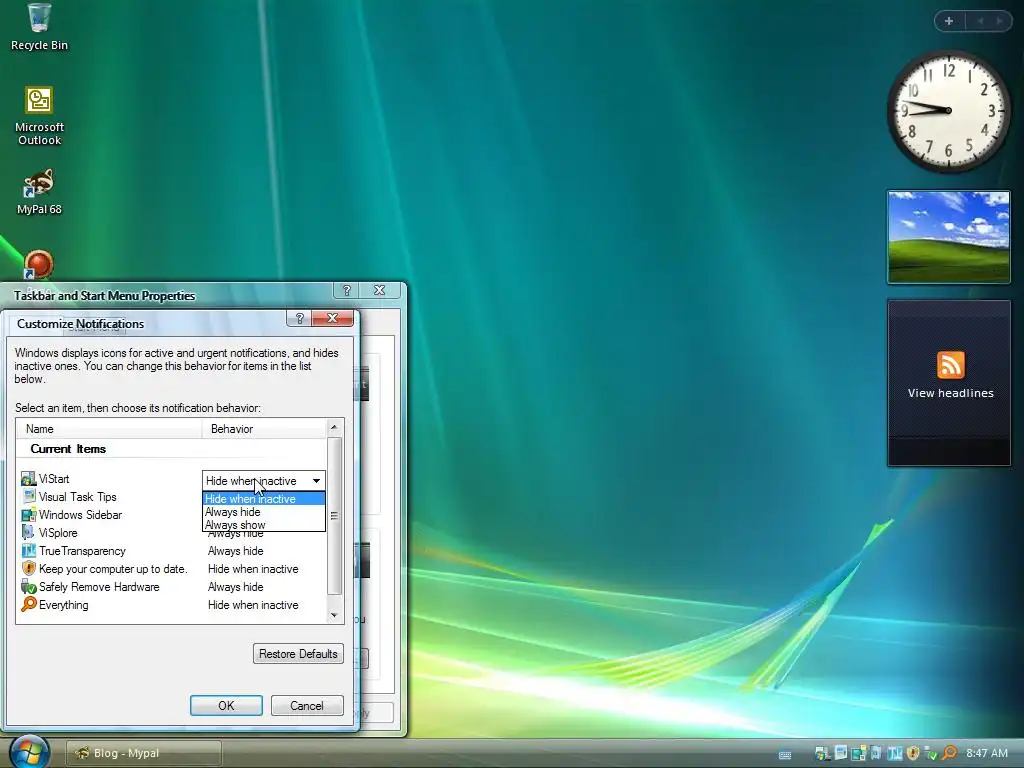Select the Safely Remove Hardware row name
This screenshot has width=1024, height=768.
pyautogui.click(x=99, y=586)
